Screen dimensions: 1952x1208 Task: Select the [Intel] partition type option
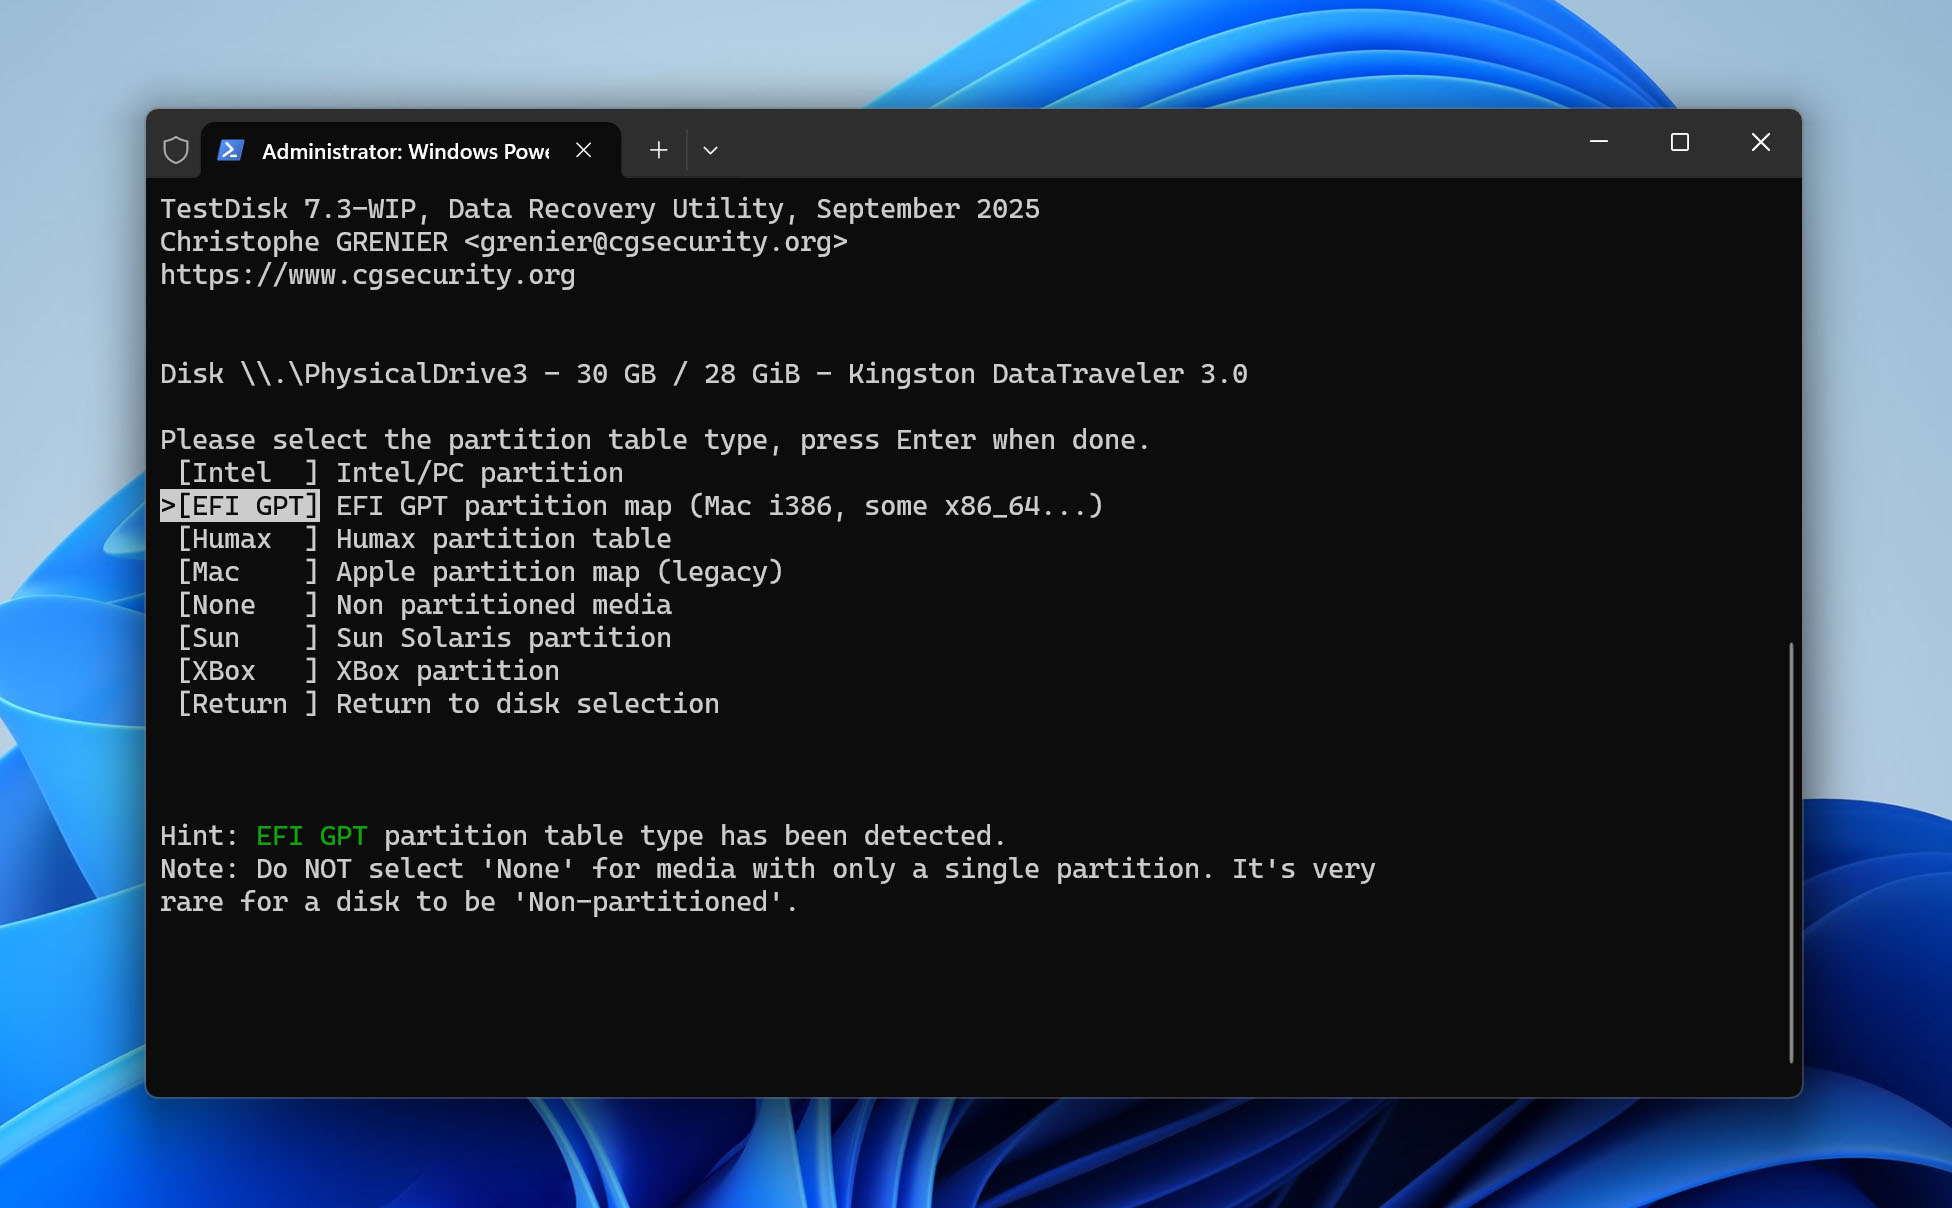point(248,473)
